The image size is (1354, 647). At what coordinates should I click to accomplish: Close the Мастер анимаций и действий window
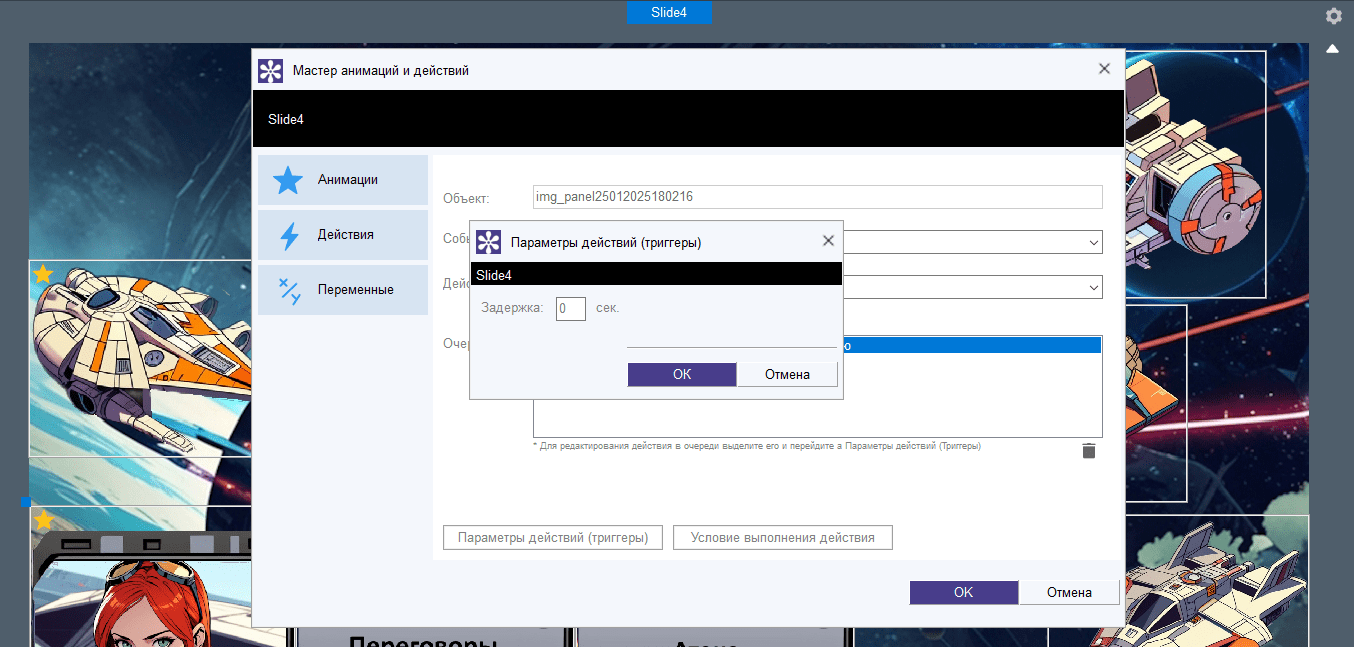coord(1104,69)
